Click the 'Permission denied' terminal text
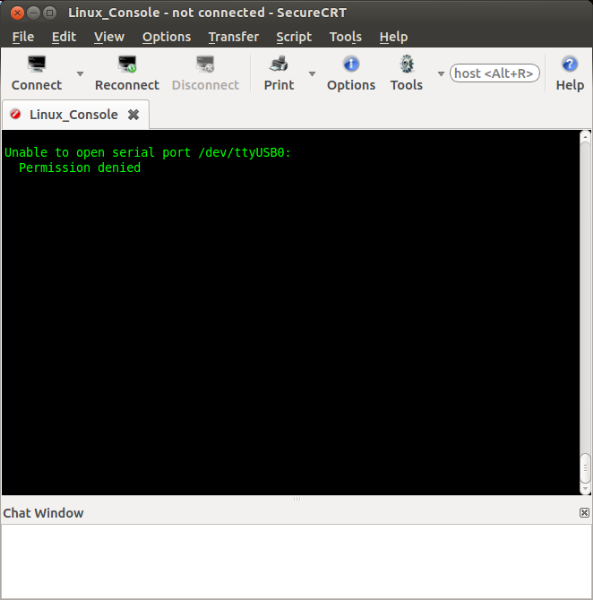 (x=80, y=168)
